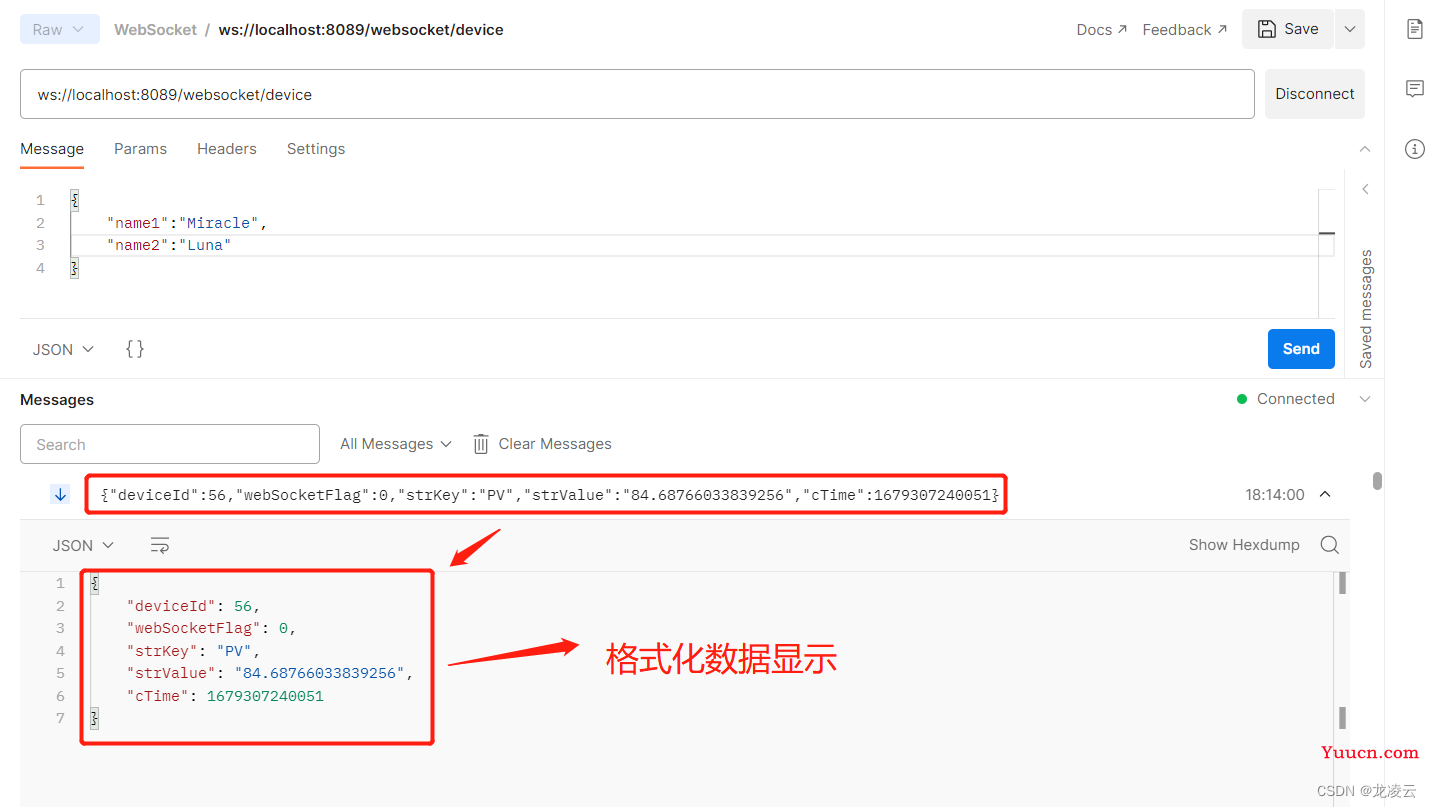Save the WebSocket request
The height and width of the screenshot is (807, 1431).
click(1288, 29)
